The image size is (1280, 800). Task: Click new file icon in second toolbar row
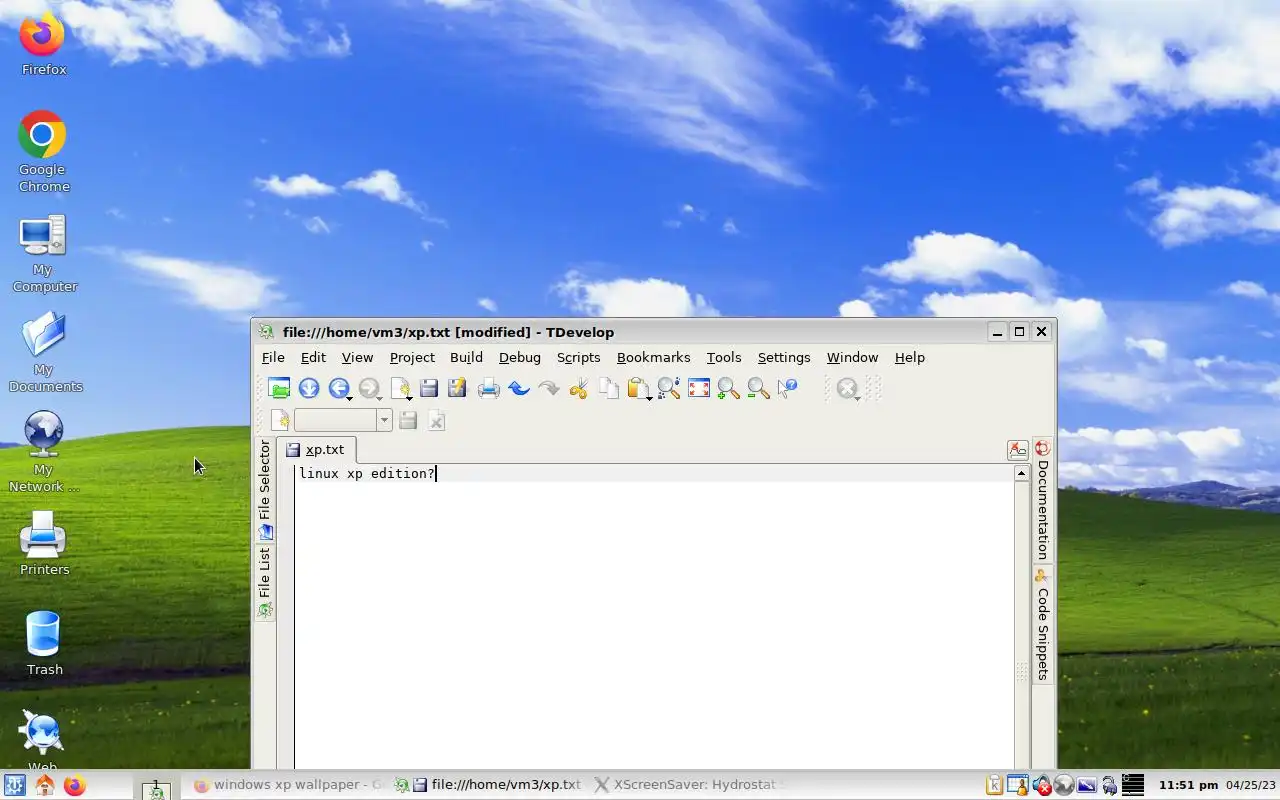tap(280, 421)
